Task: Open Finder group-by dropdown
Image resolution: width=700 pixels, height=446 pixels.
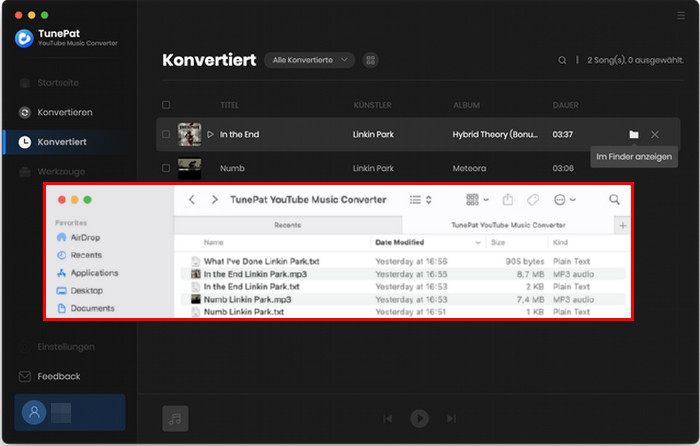Action: 477,200
